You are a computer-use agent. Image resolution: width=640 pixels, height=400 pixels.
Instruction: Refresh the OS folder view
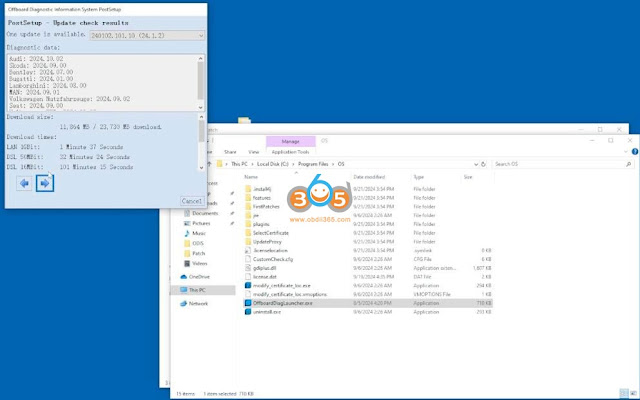tap(484, 164)
